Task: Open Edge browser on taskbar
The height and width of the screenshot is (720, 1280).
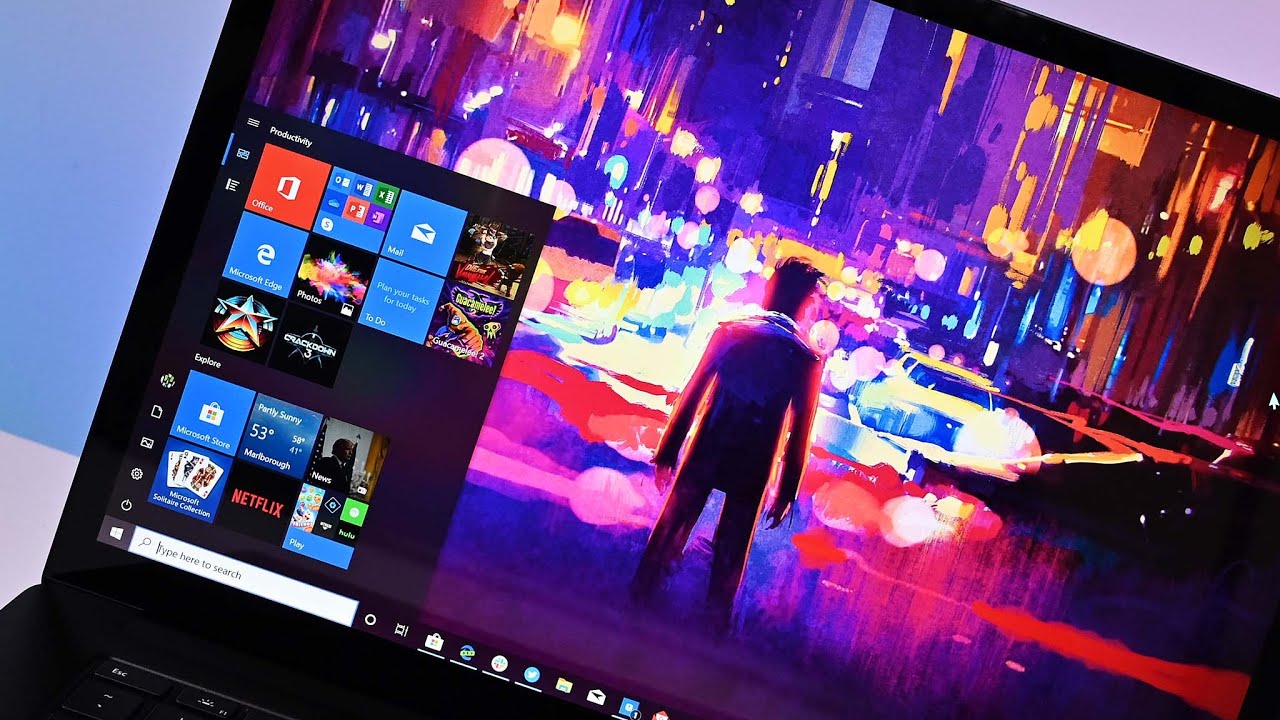Action: coord(467,652)
